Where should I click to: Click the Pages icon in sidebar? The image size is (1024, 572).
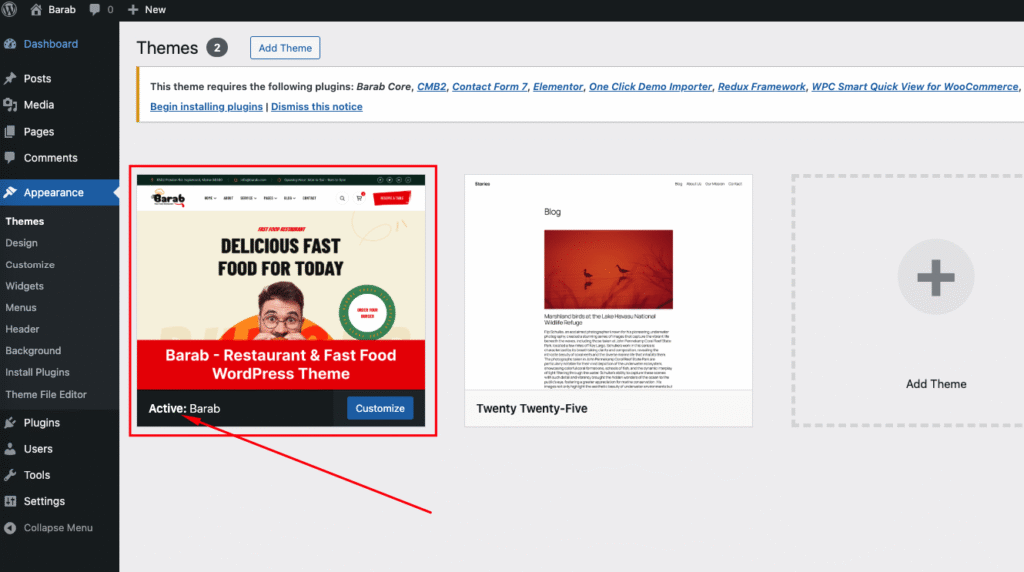point(10,131)
